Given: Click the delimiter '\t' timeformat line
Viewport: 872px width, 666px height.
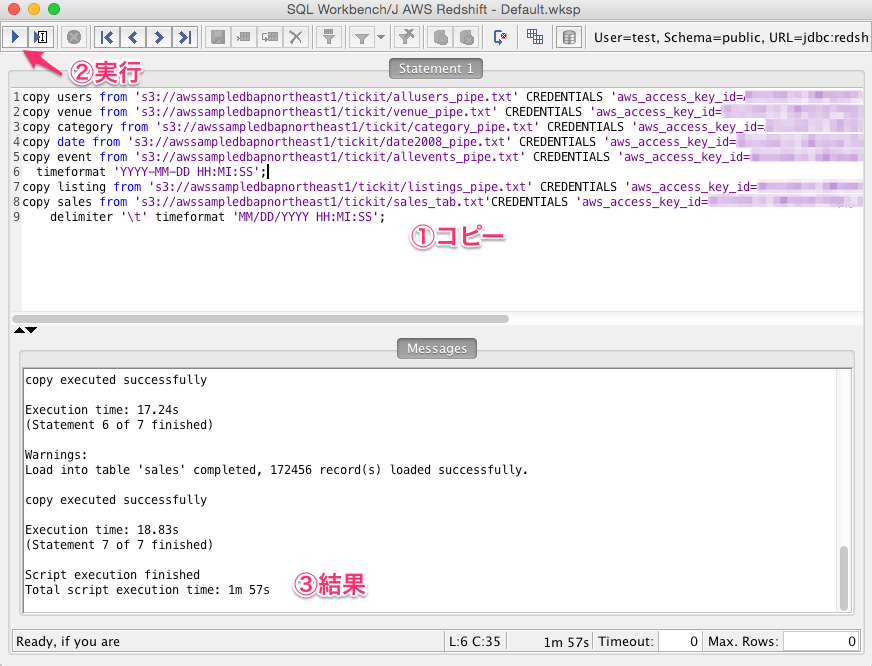Looking at the screenshot, I should pyautogui.click(x=217, y=217).
